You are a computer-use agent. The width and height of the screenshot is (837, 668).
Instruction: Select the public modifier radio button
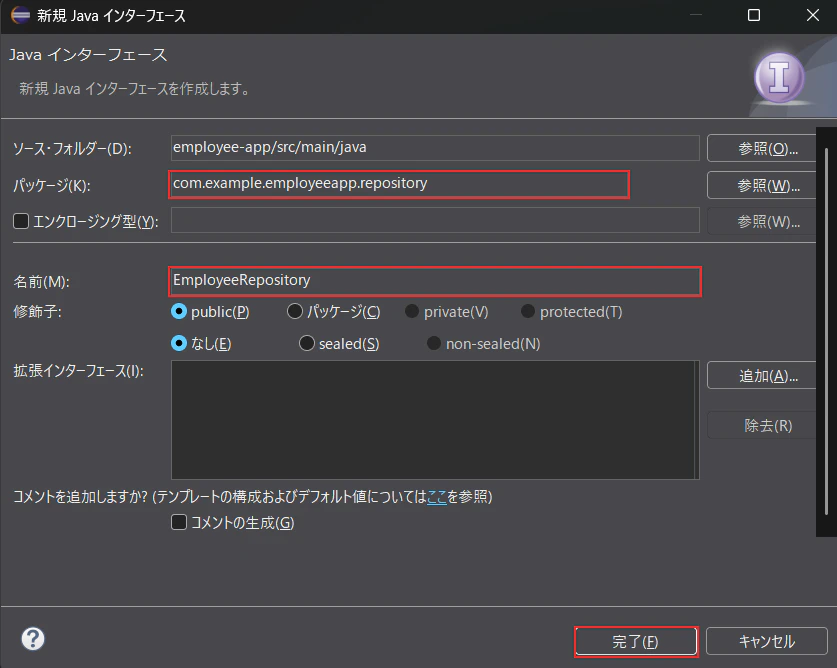(x=179, y=311)
